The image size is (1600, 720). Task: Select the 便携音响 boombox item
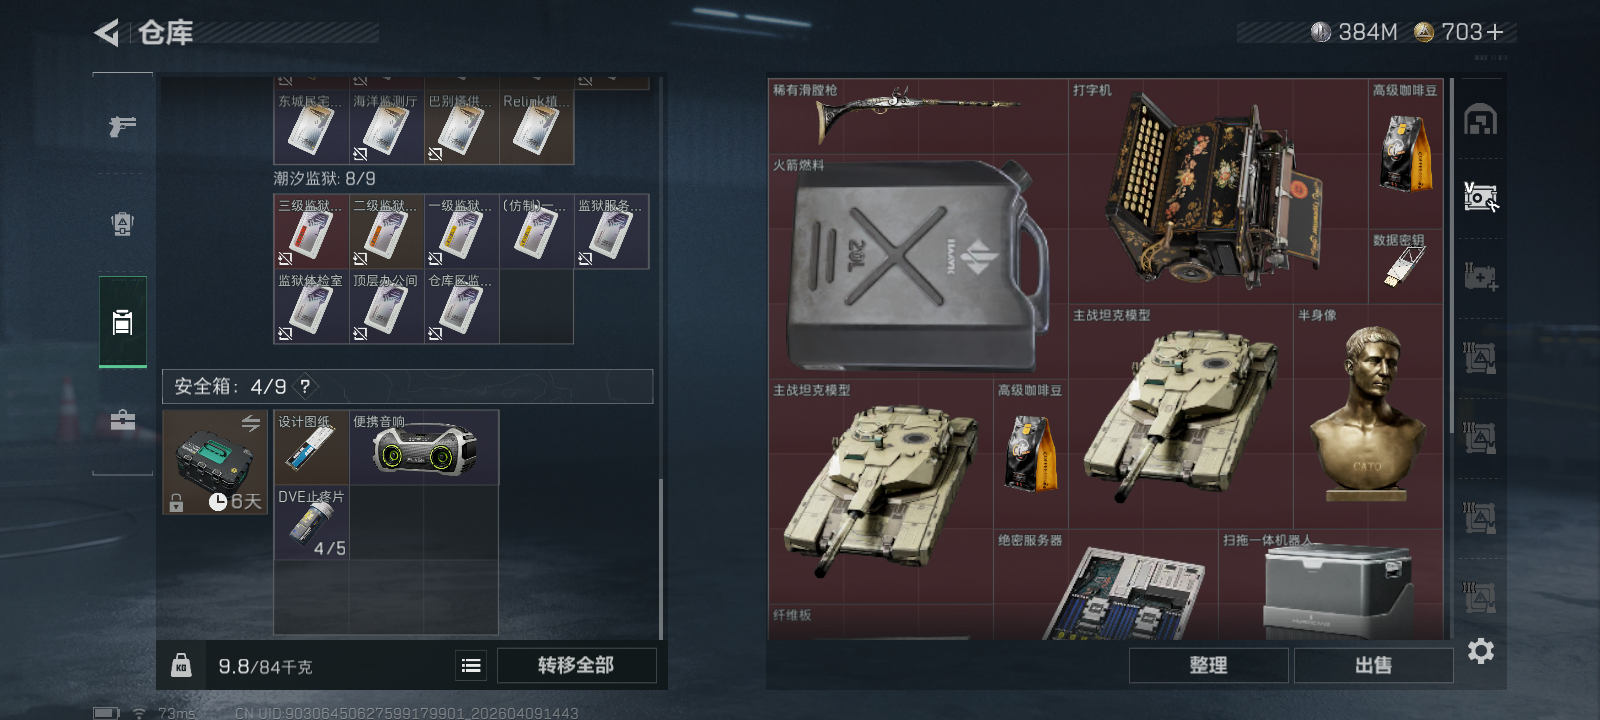[424, 447]
